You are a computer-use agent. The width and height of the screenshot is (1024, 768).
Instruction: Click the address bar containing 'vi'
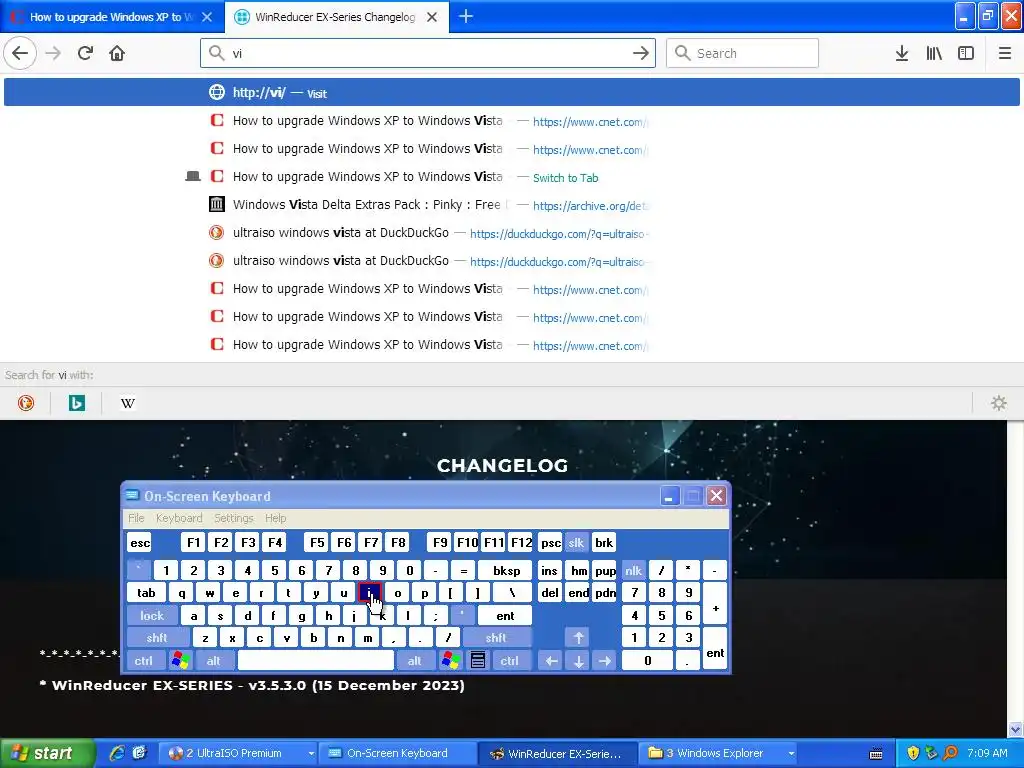point(428,53)
